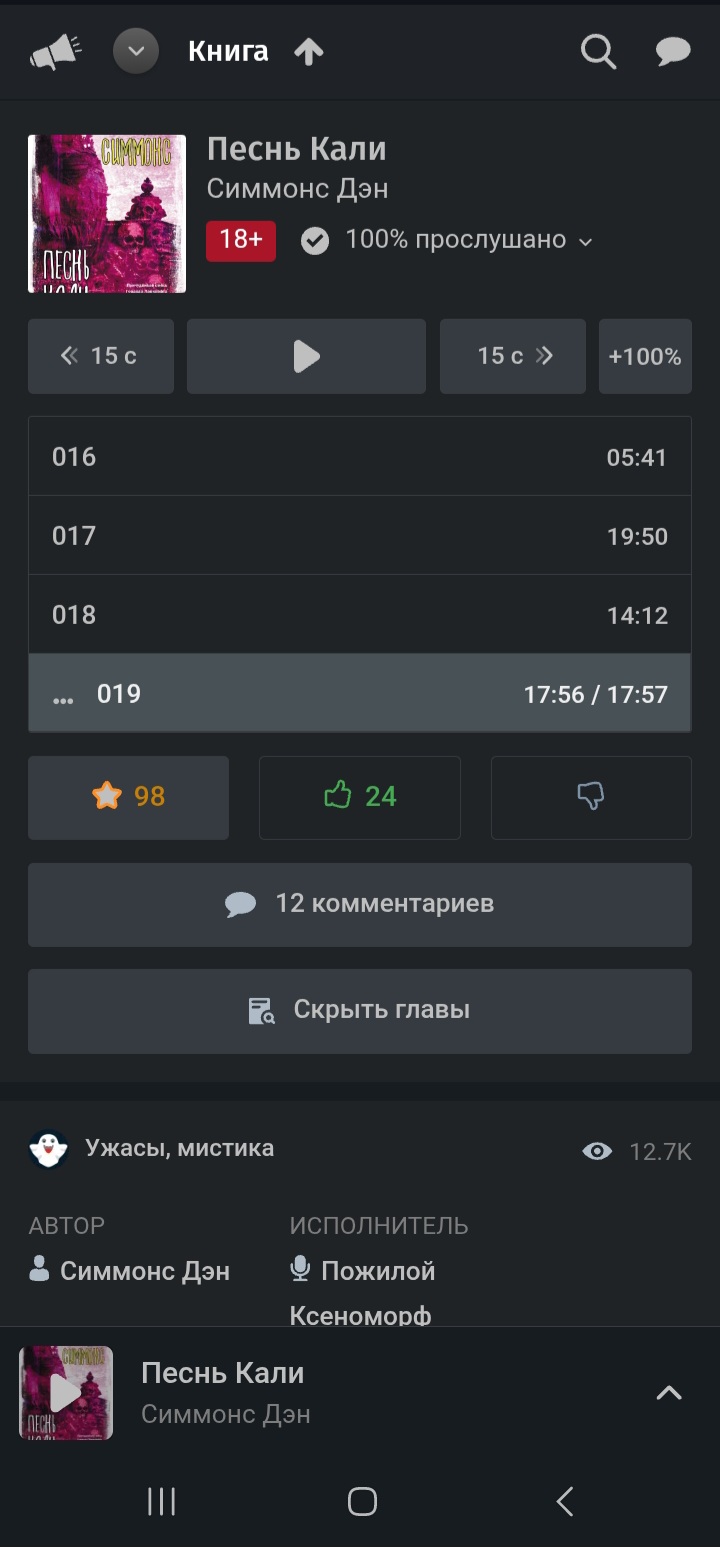Rewind 15 seconds
The image size is (720, 1547).
point(100,356)
